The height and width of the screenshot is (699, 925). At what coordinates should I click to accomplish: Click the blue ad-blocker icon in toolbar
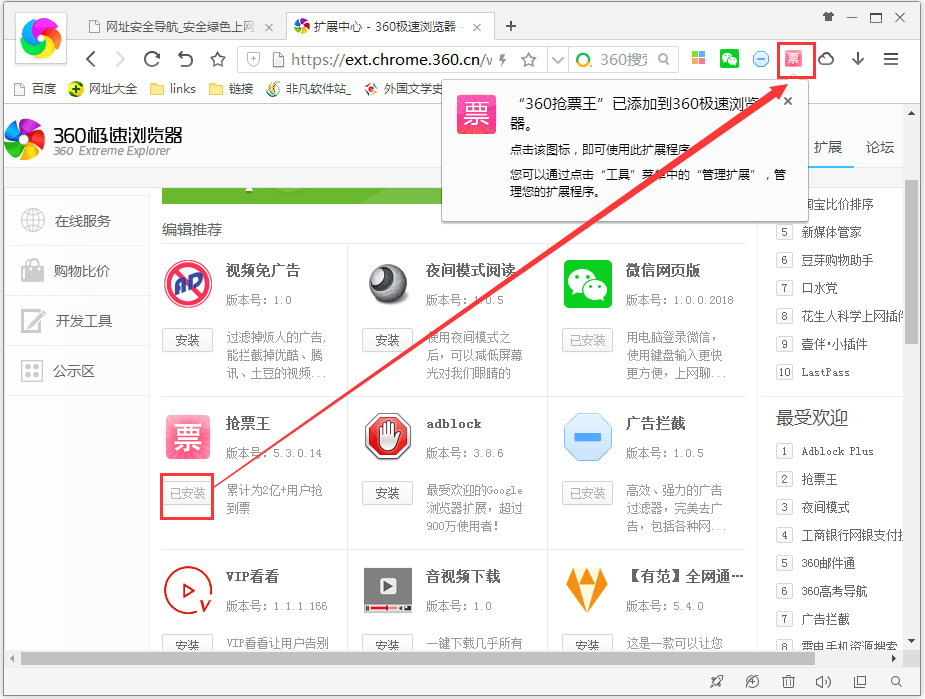click(x=761, y=59)
